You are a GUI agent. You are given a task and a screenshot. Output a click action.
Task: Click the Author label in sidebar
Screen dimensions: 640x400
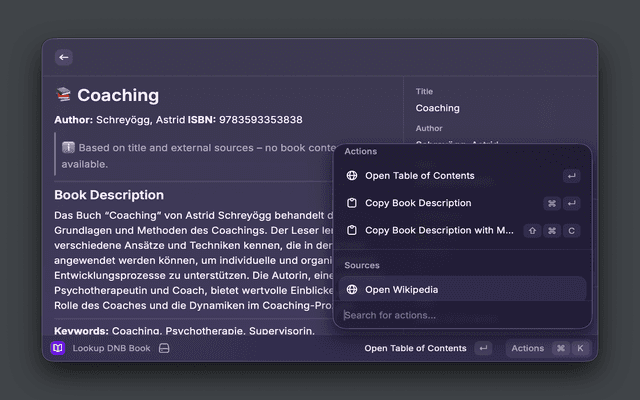coord(429,128)
